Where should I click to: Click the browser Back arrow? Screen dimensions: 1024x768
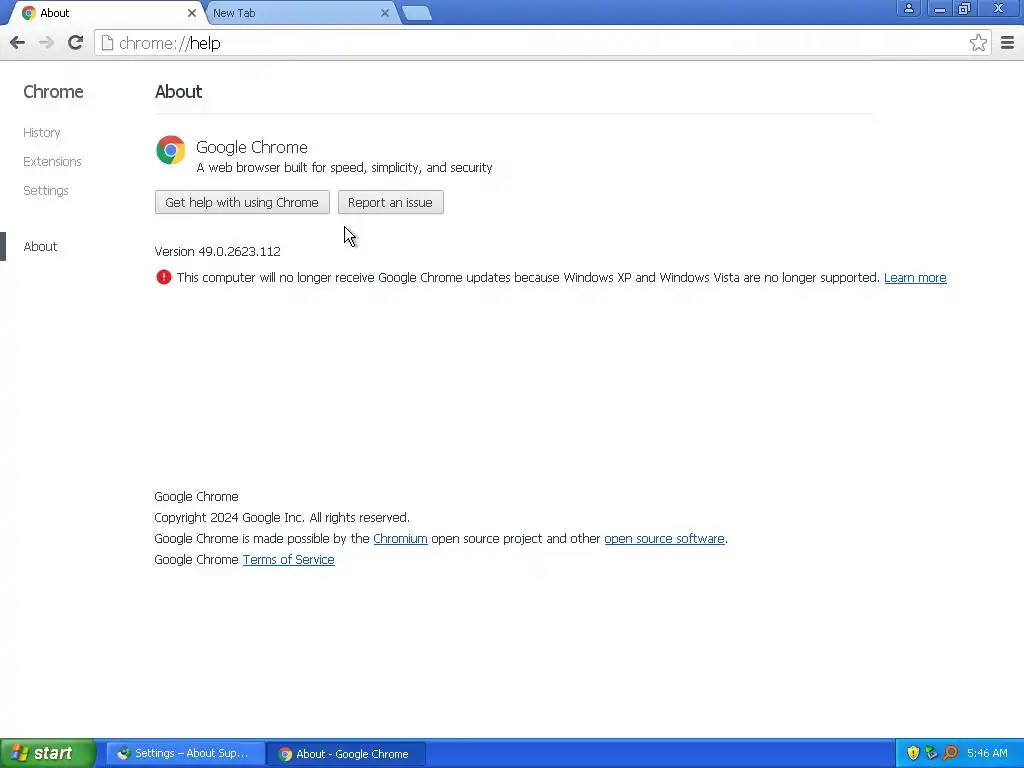[x=18, y=43]
